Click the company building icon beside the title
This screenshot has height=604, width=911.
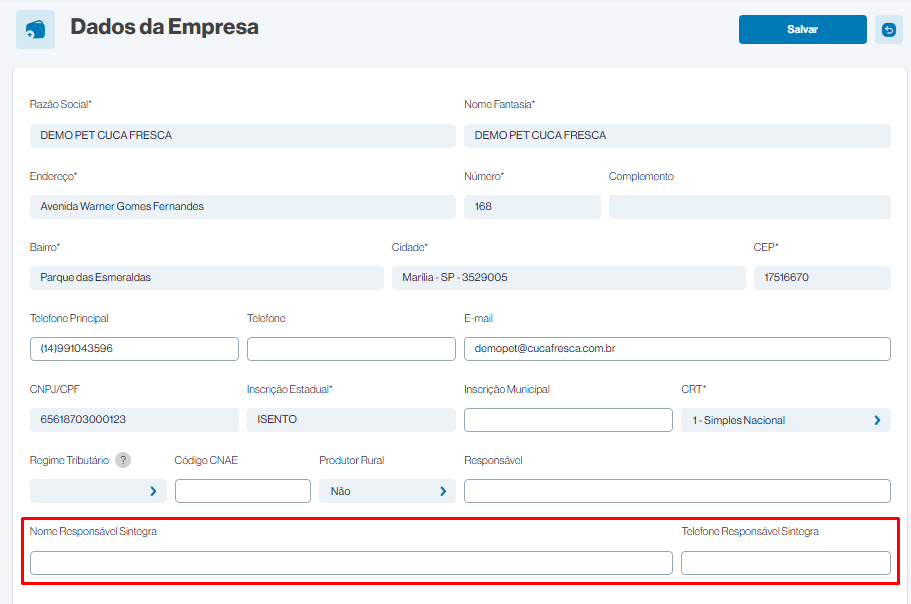[x=35, y=29]
